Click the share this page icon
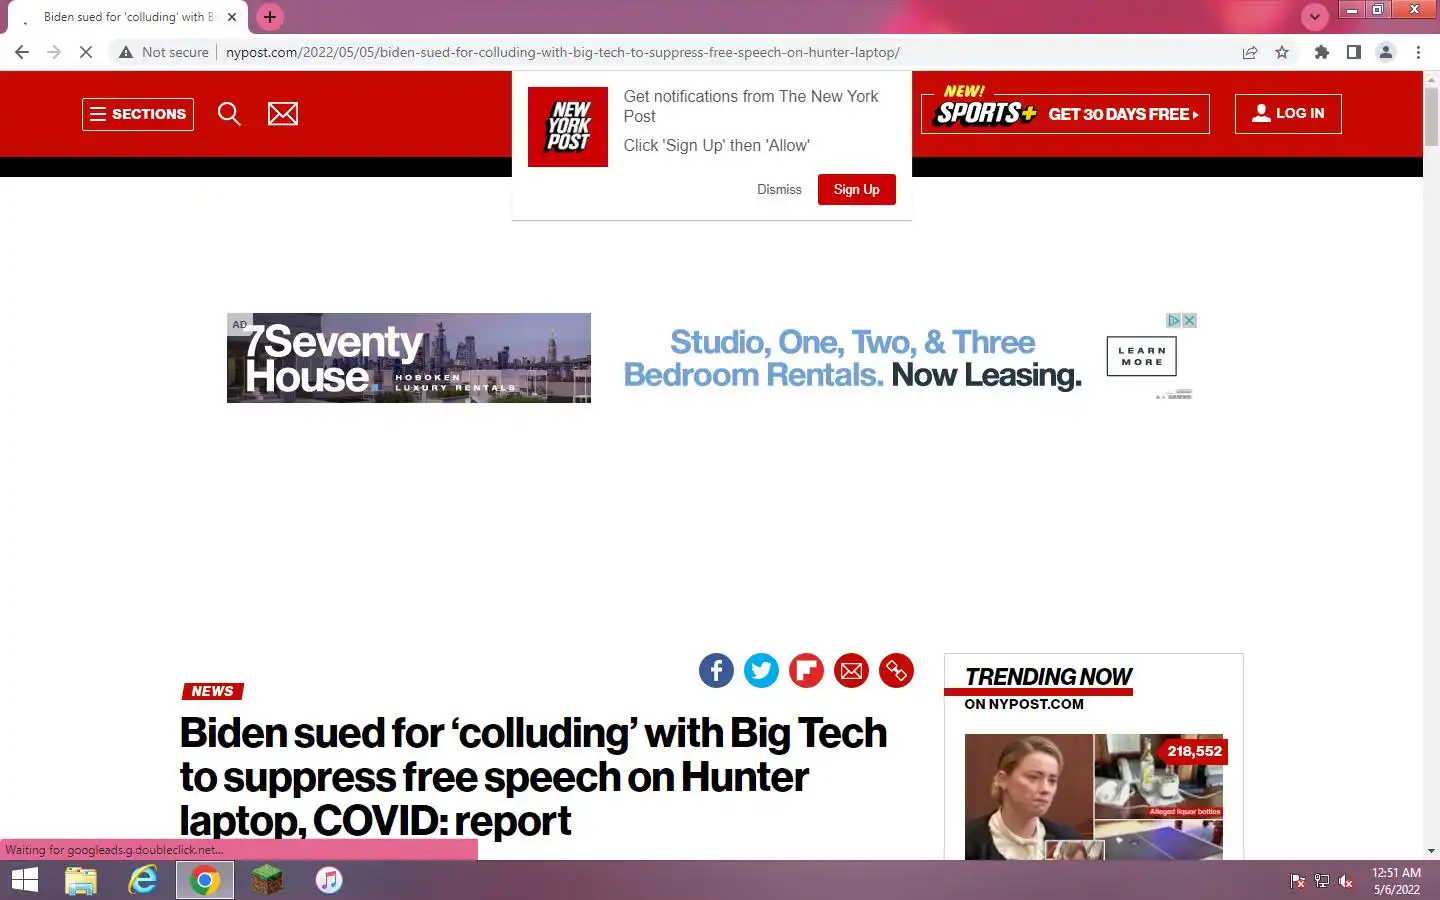Screen dimensions: 1440x900 coord(1250,52)
